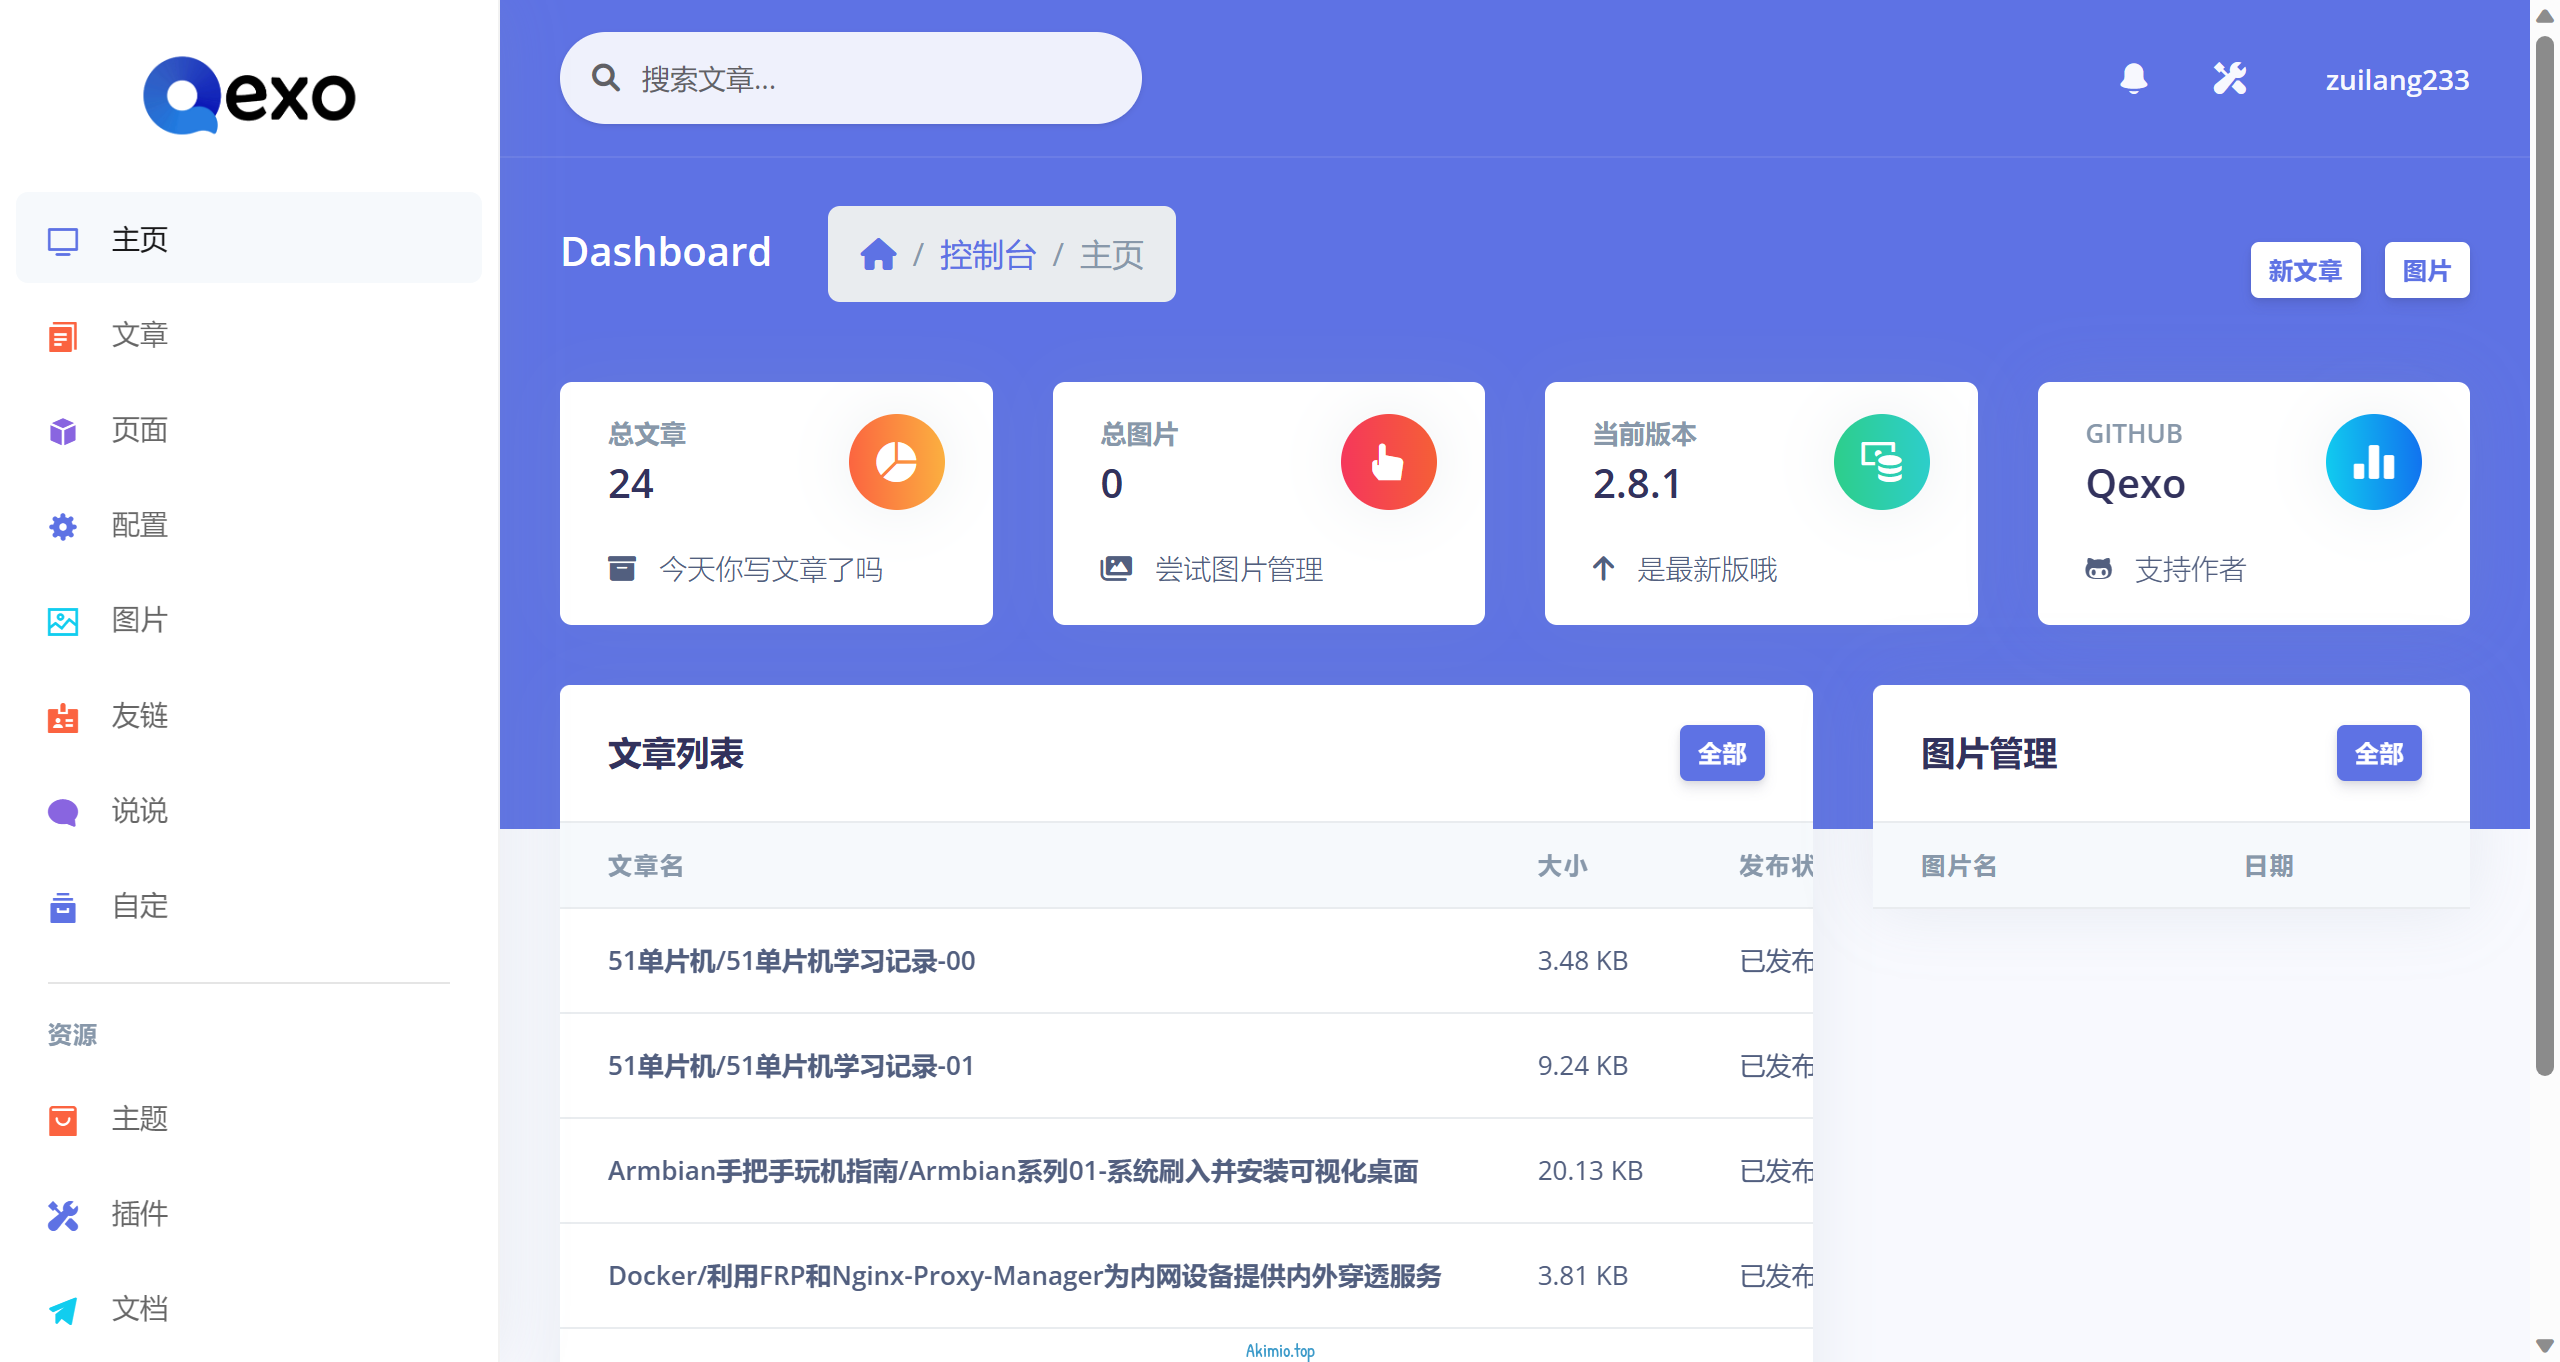Click the picture icon beside 图片 in sidebar
Screen dimensions: 2560x1362
(x=63, y=621)
